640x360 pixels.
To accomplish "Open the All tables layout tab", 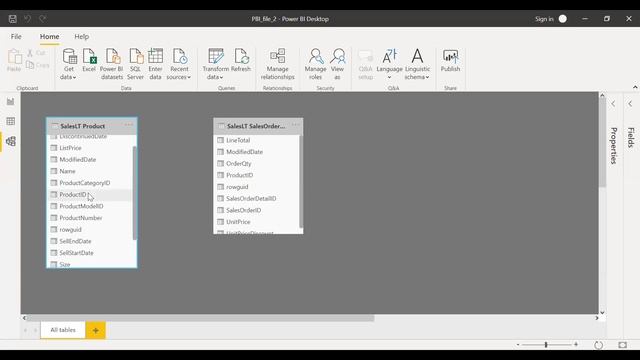I will coord(63,330).
